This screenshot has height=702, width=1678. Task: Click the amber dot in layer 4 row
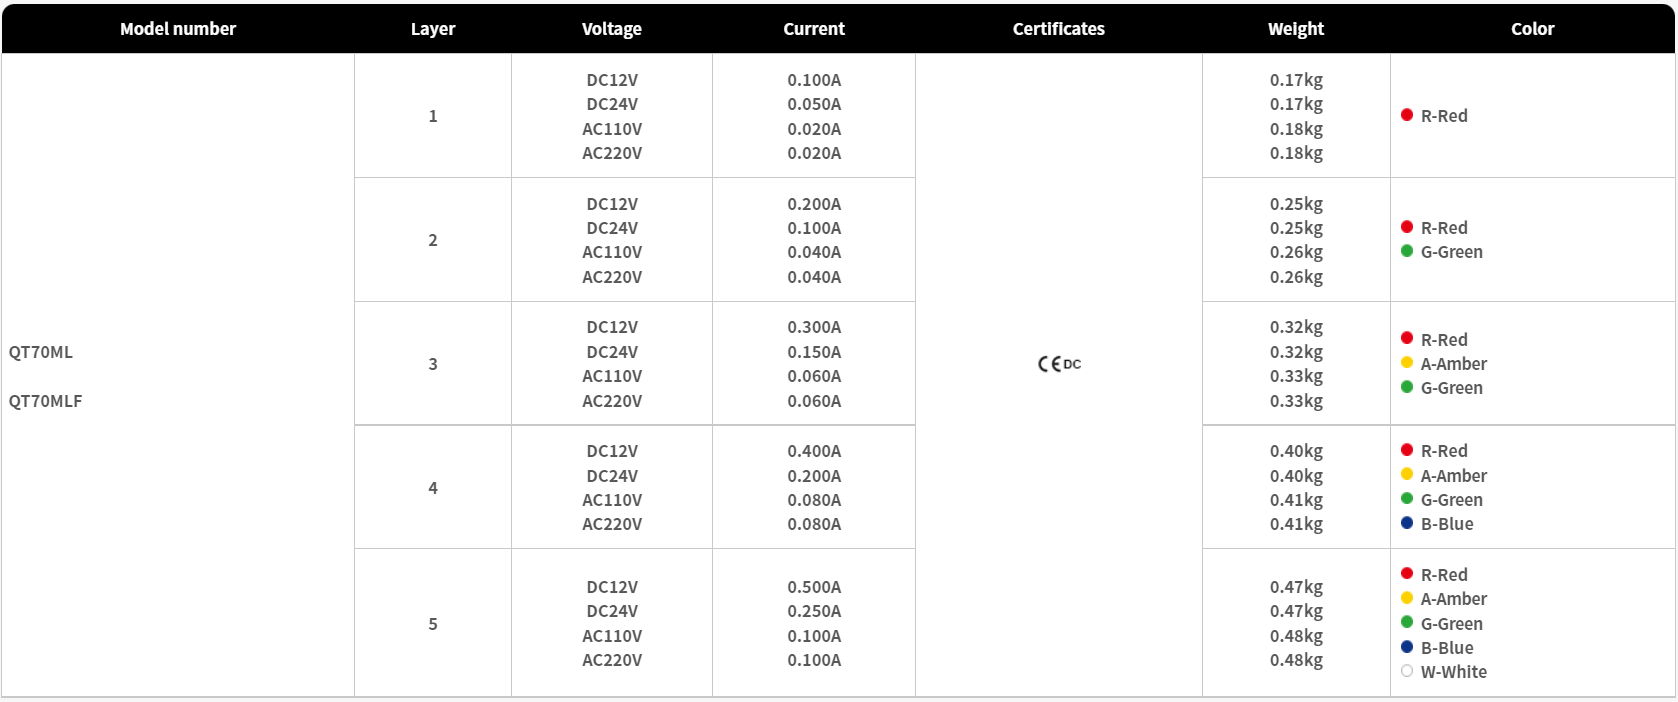1407,475
